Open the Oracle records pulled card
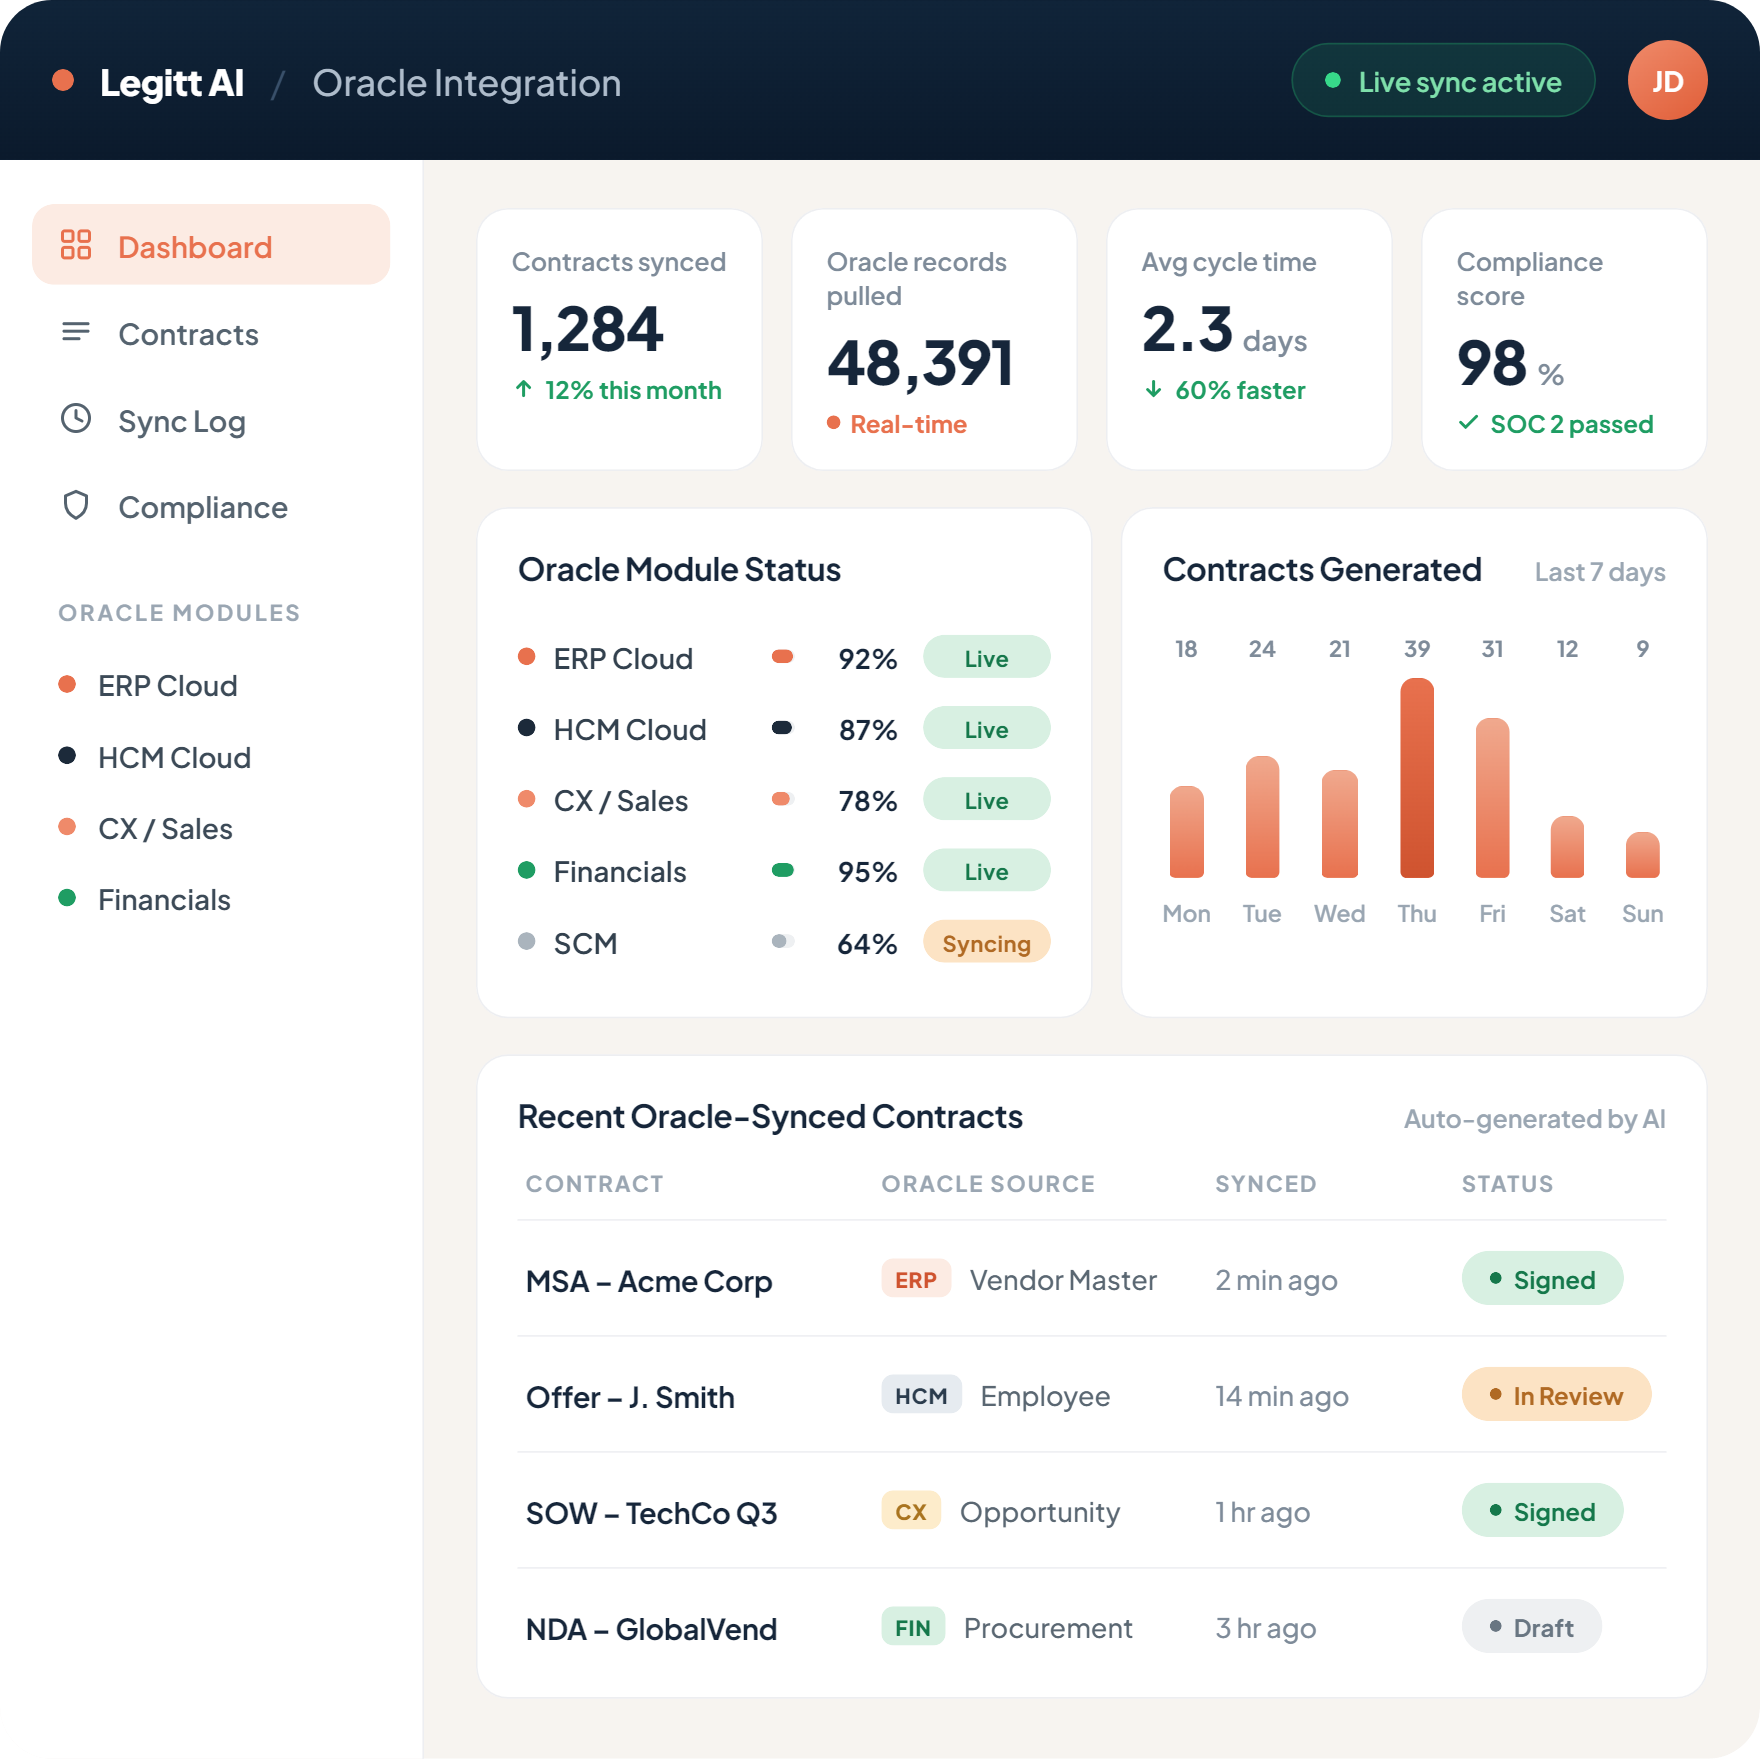The image size is (1760, 1760). (x=935, y=339)
